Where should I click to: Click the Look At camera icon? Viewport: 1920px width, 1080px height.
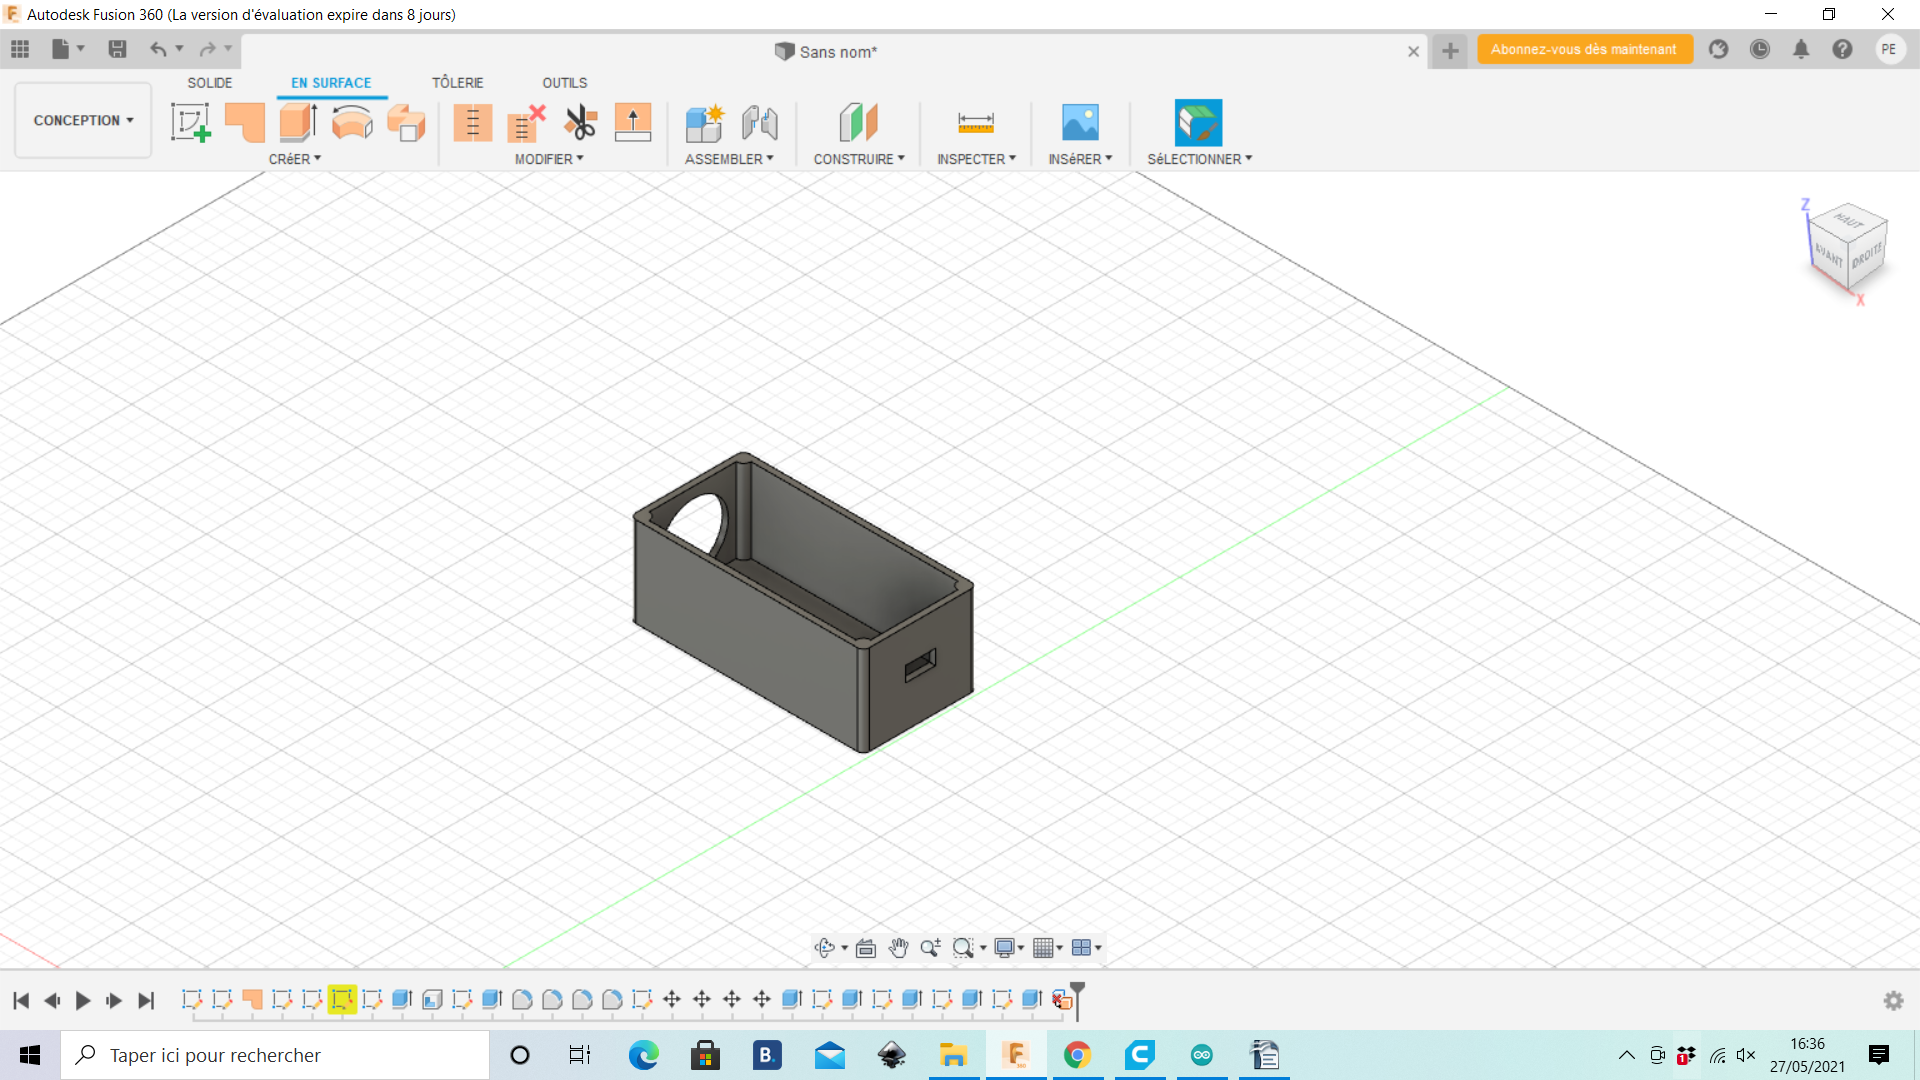coord(866,948)
